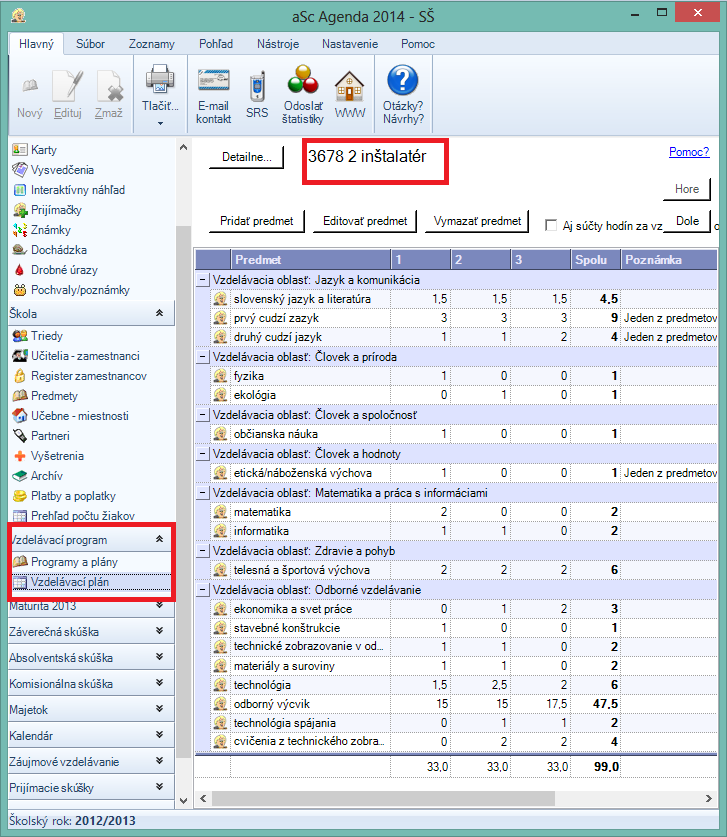Click the Nový book icon

coord(30,85)
